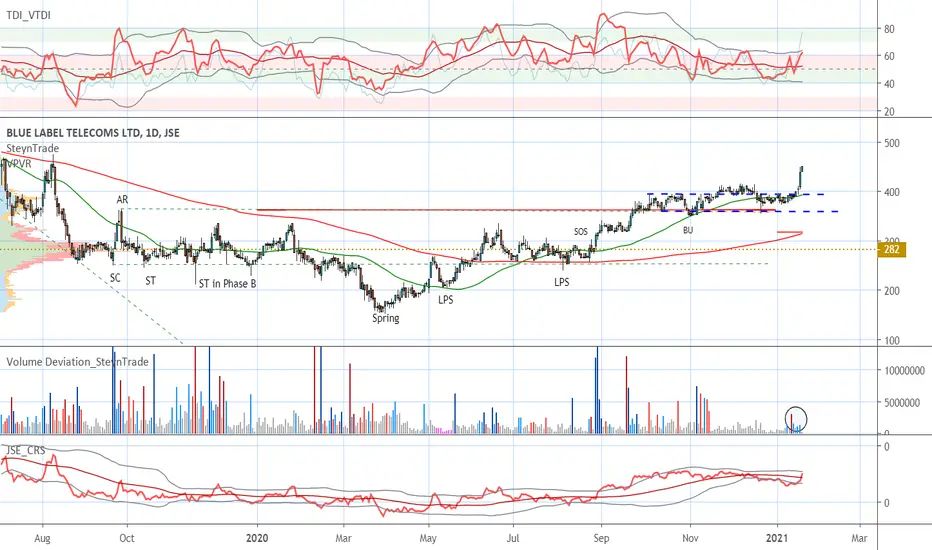Click the 2020 label on time axis

257,539
